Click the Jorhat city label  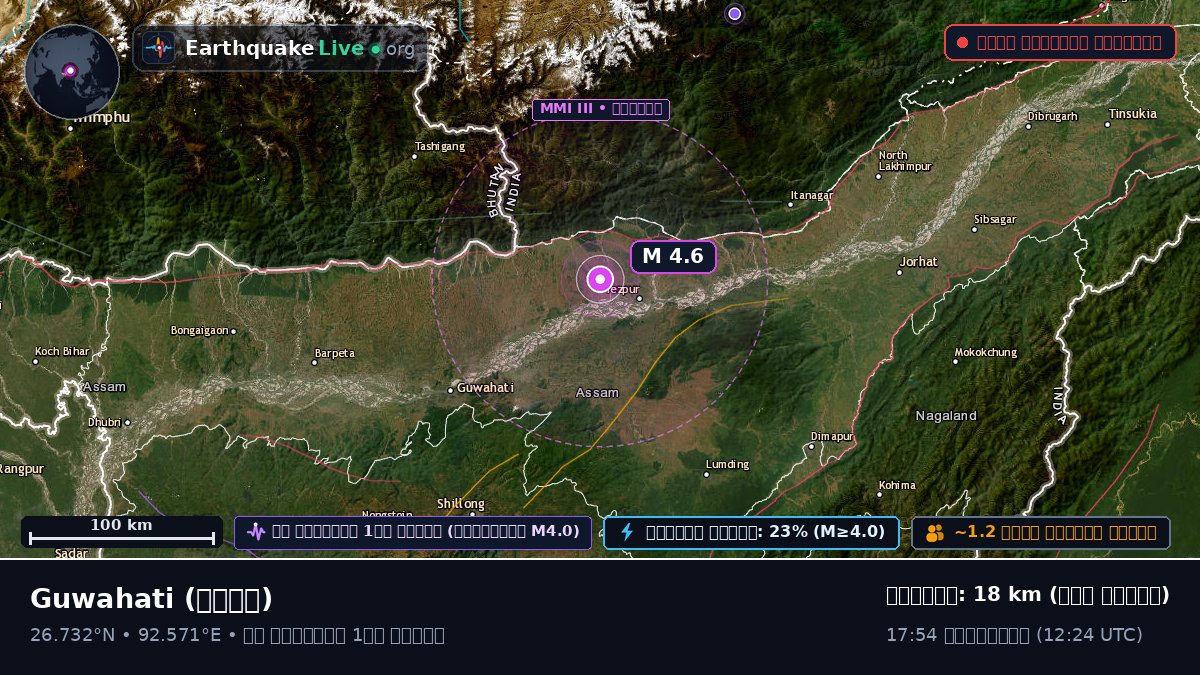point(919,262)
